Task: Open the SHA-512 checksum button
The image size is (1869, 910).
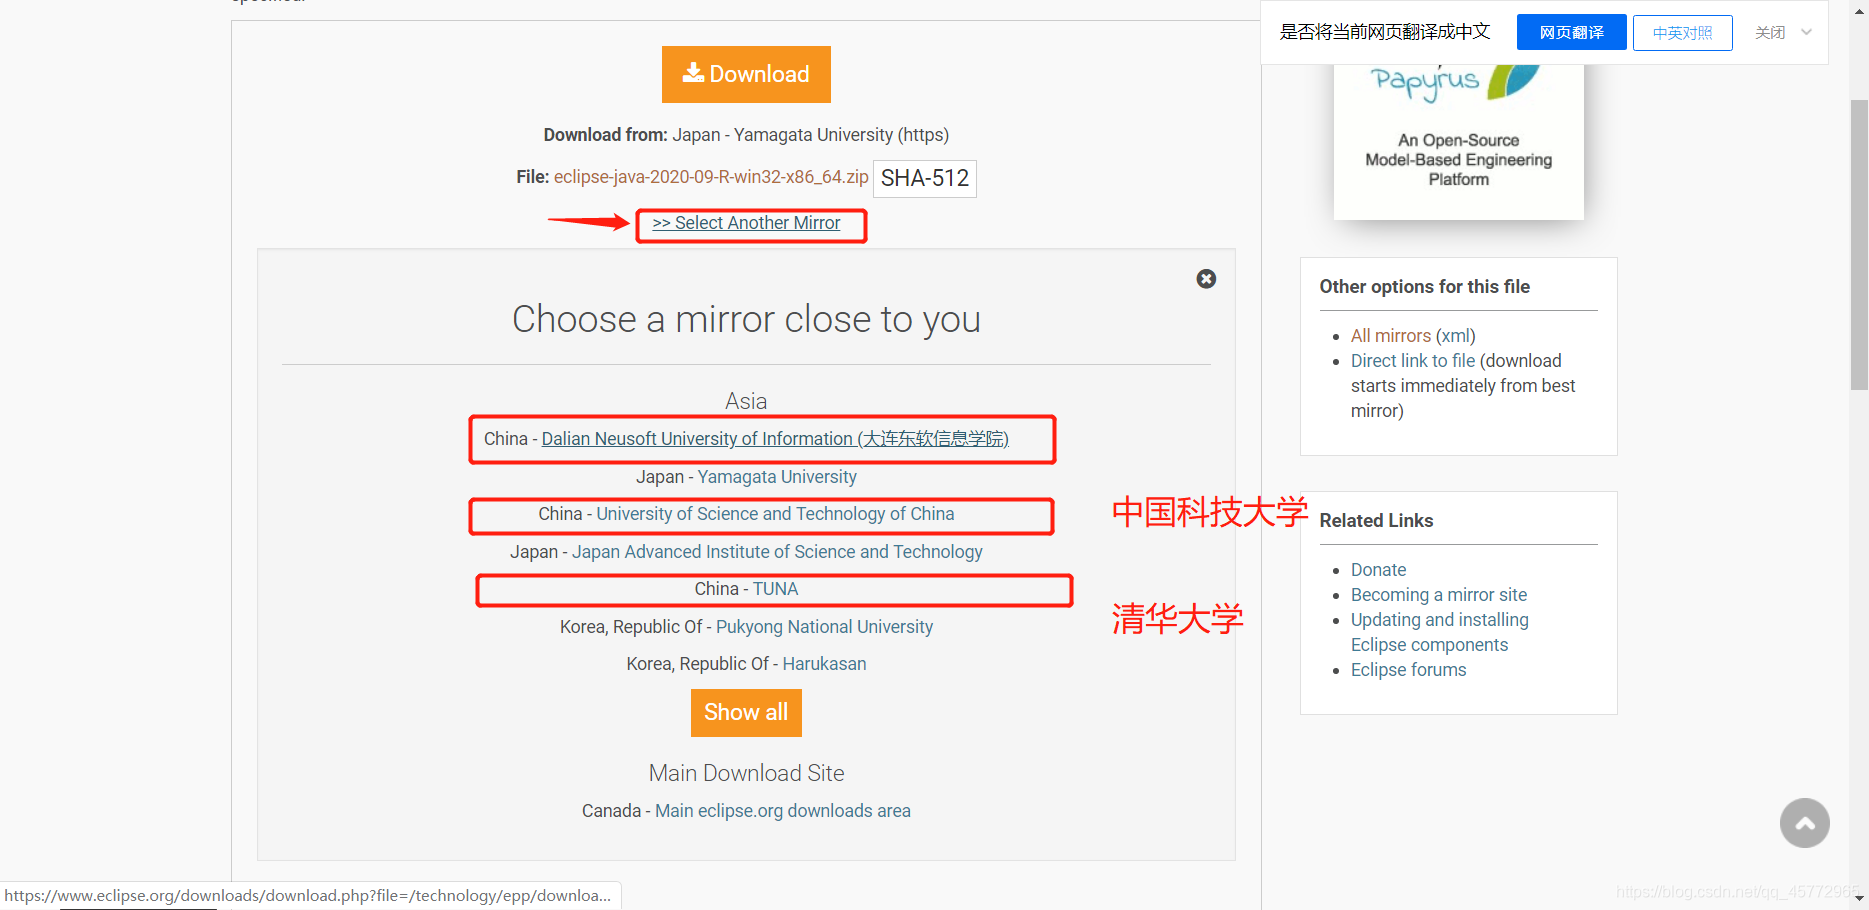Action: click(925, 178)
